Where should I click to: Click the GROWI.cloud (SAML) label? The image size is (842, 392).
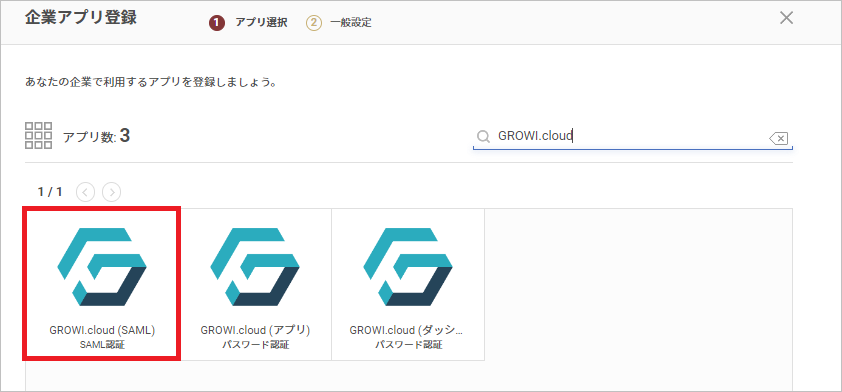pyautogui.click(x=102, y=331)
